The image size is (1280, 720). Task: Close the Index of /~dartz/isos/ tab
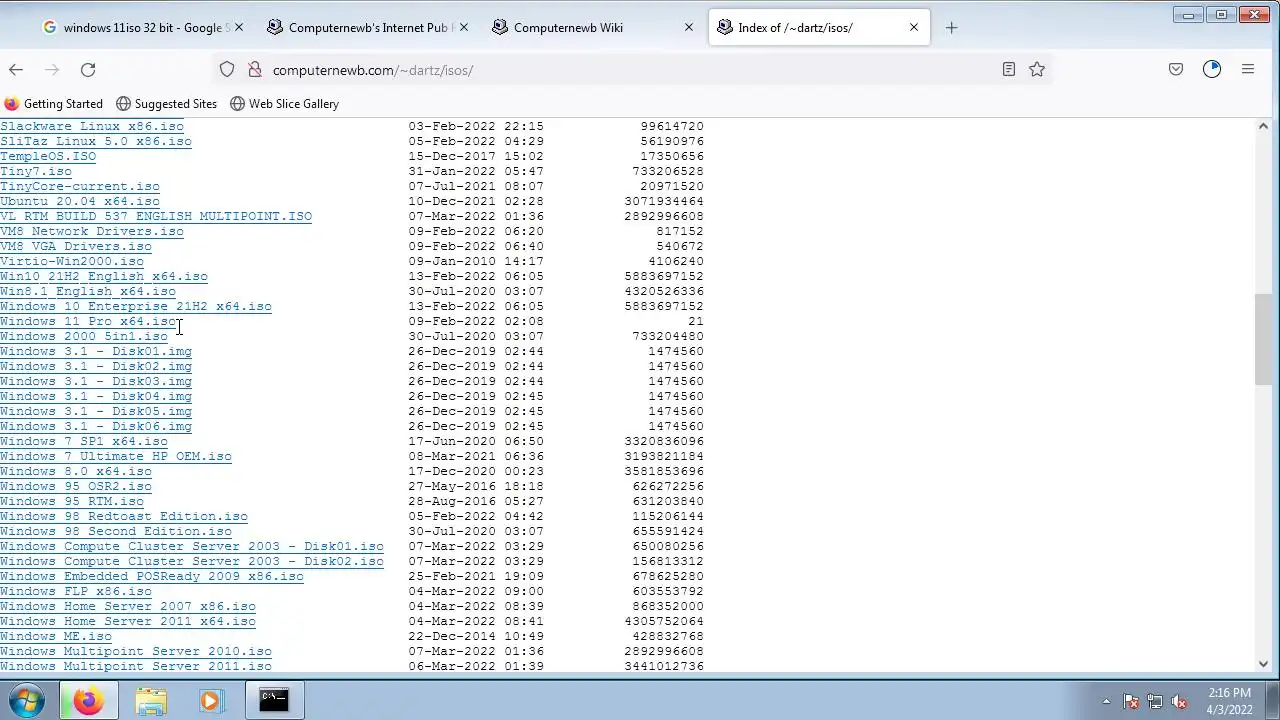click(x=913, y=27)
